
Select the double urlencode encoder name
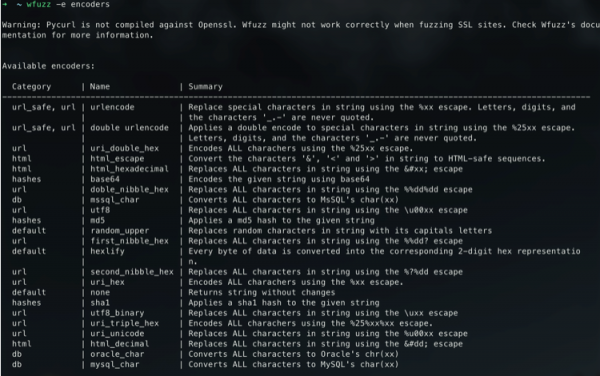pyautogui.click(x=129, y=128)
